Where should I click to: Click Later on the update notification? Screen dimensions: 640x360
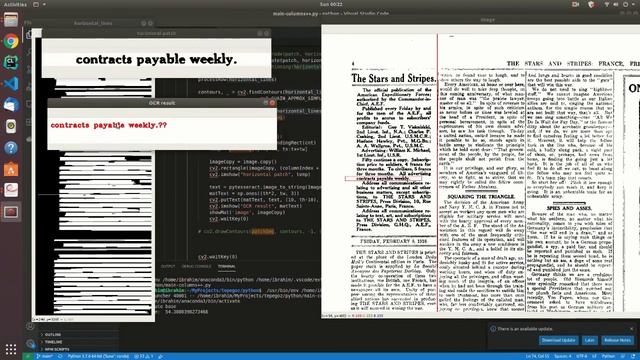pyautogui.click(x=590, y=340)
